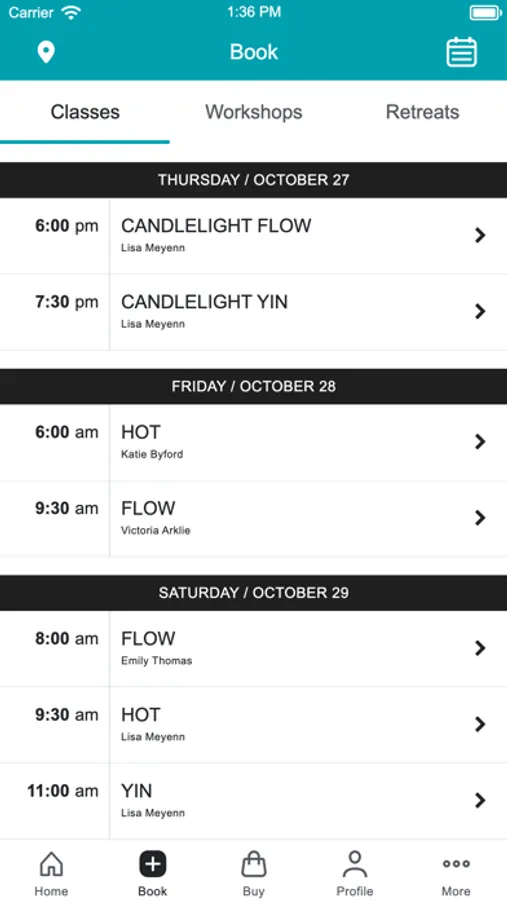Image resolution: width=507 pixels, height=900 pixels.
Task: Tap the Wi-Fi status icon
Action: [71, 12]
